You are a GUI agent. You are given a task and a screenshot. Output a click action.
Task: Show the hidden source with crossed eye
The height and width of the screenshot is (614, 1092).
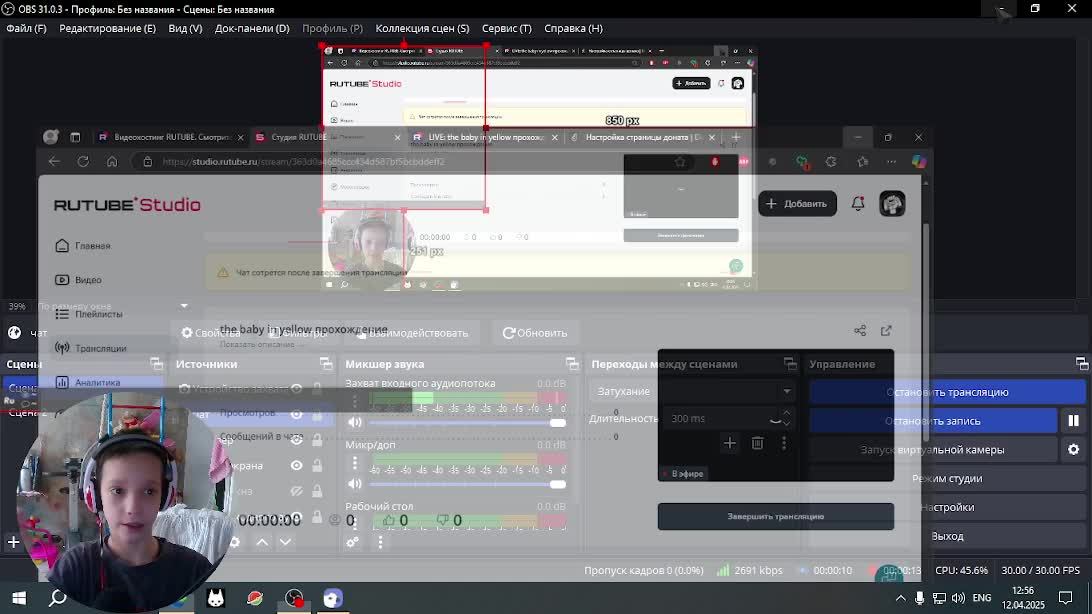pos(297,491)
